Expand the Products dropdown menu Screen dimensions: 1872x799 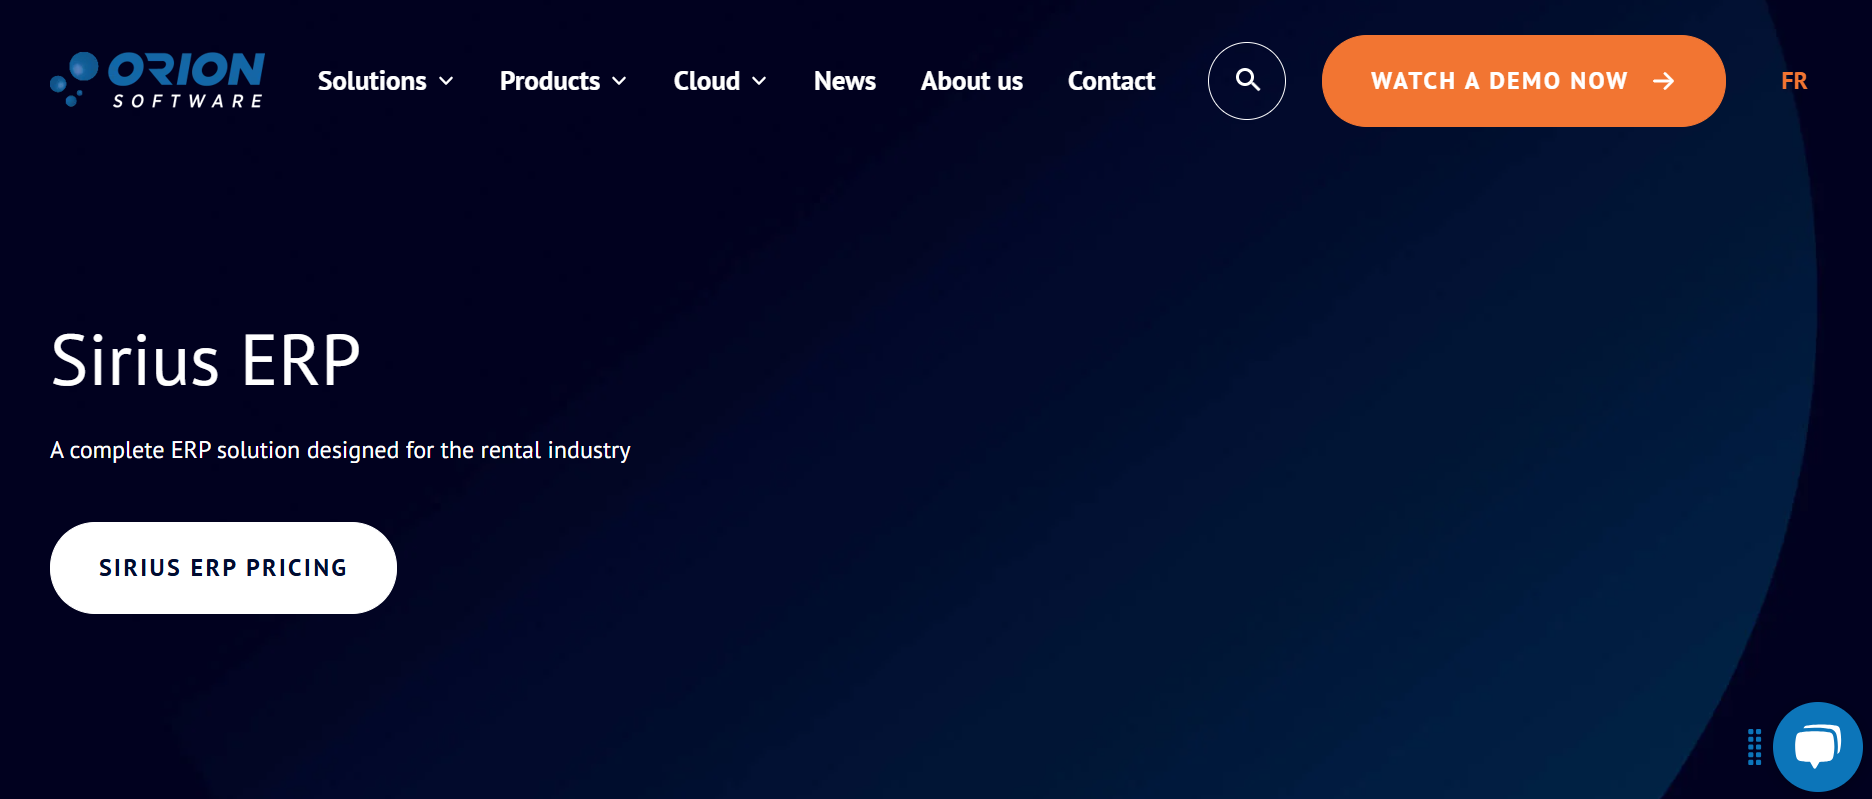[564, 81]
